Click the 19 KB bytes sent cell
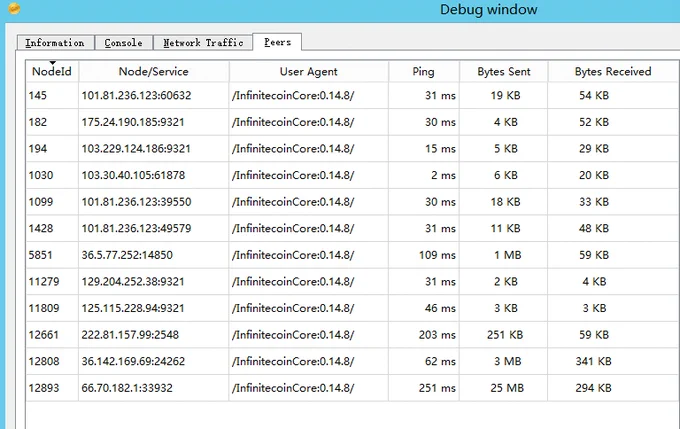The image size is (680, 429). 505,95
